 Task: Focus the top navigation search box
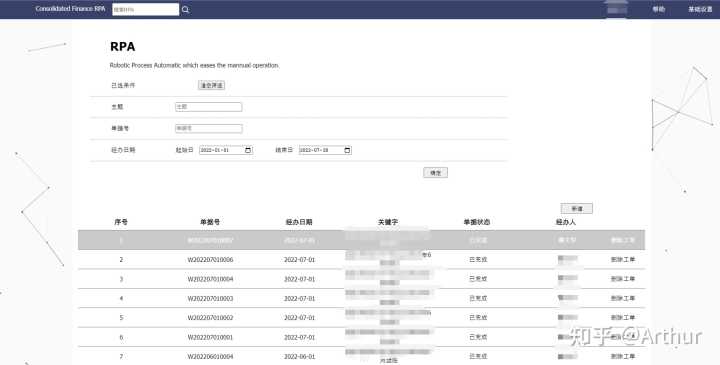coord(146,10)
